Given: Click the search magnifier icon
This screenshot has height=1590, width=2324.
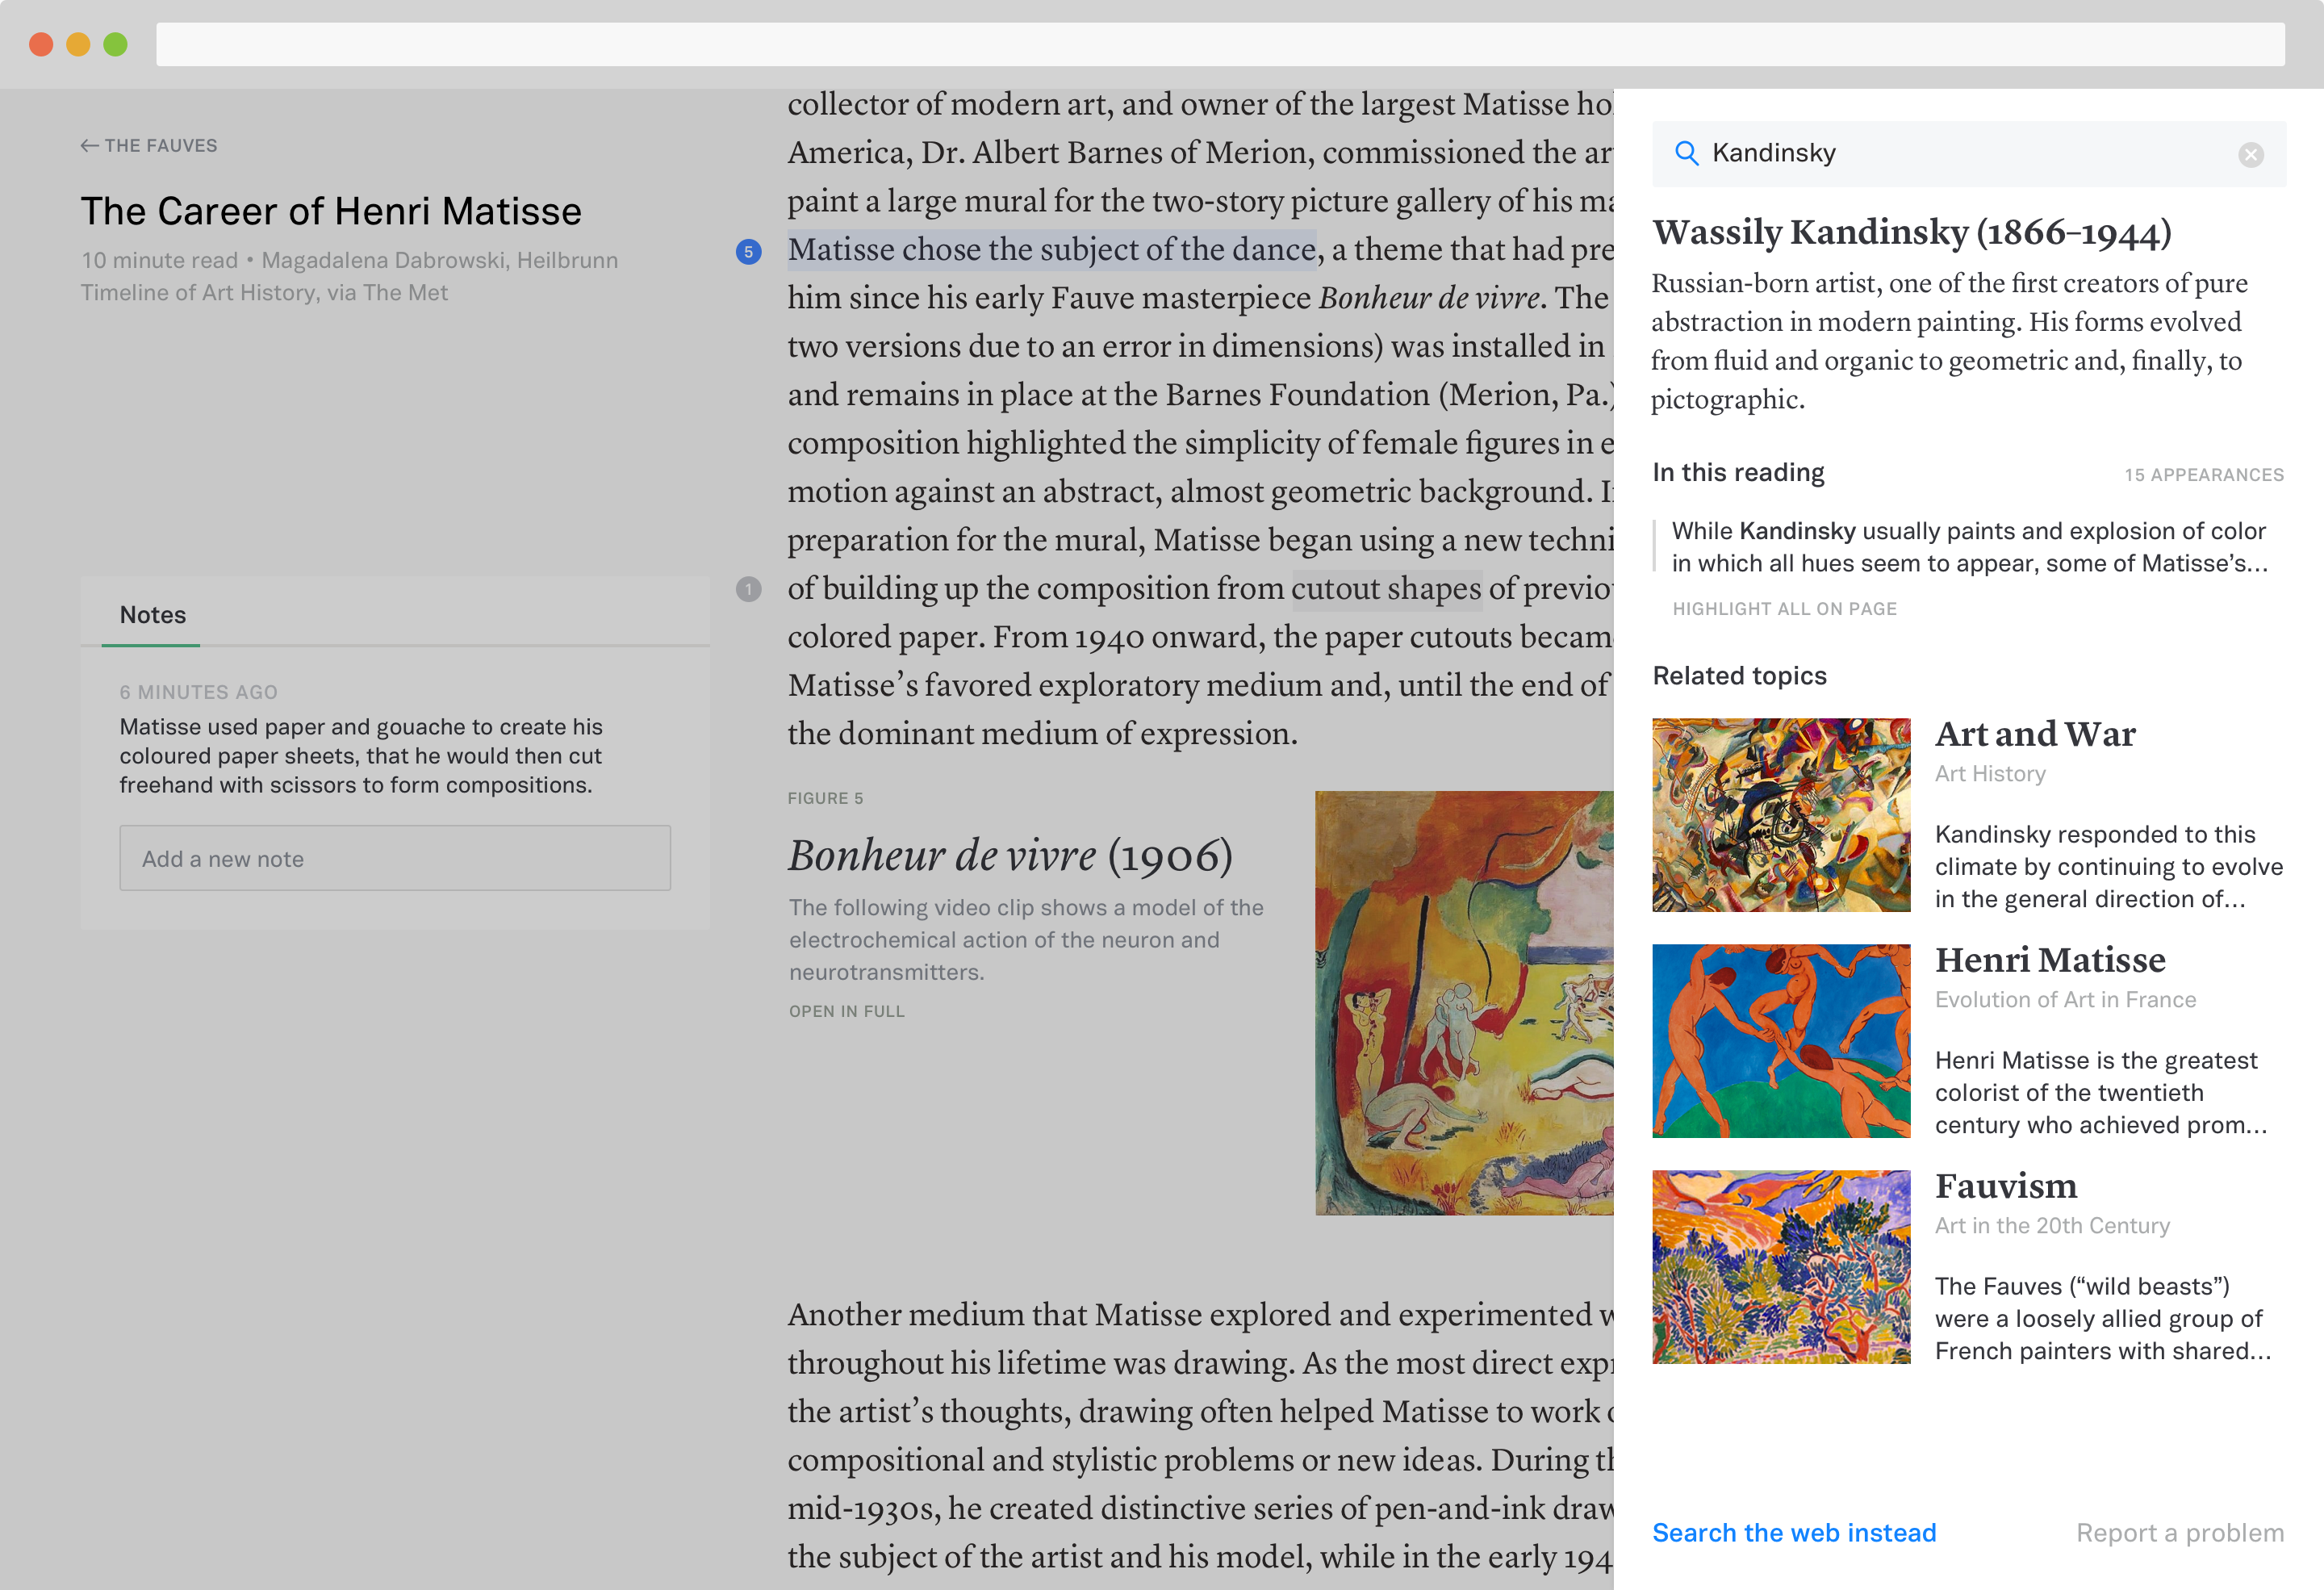Looking at the screenshot, I should pyautogui.click(x=1686, y=153).
